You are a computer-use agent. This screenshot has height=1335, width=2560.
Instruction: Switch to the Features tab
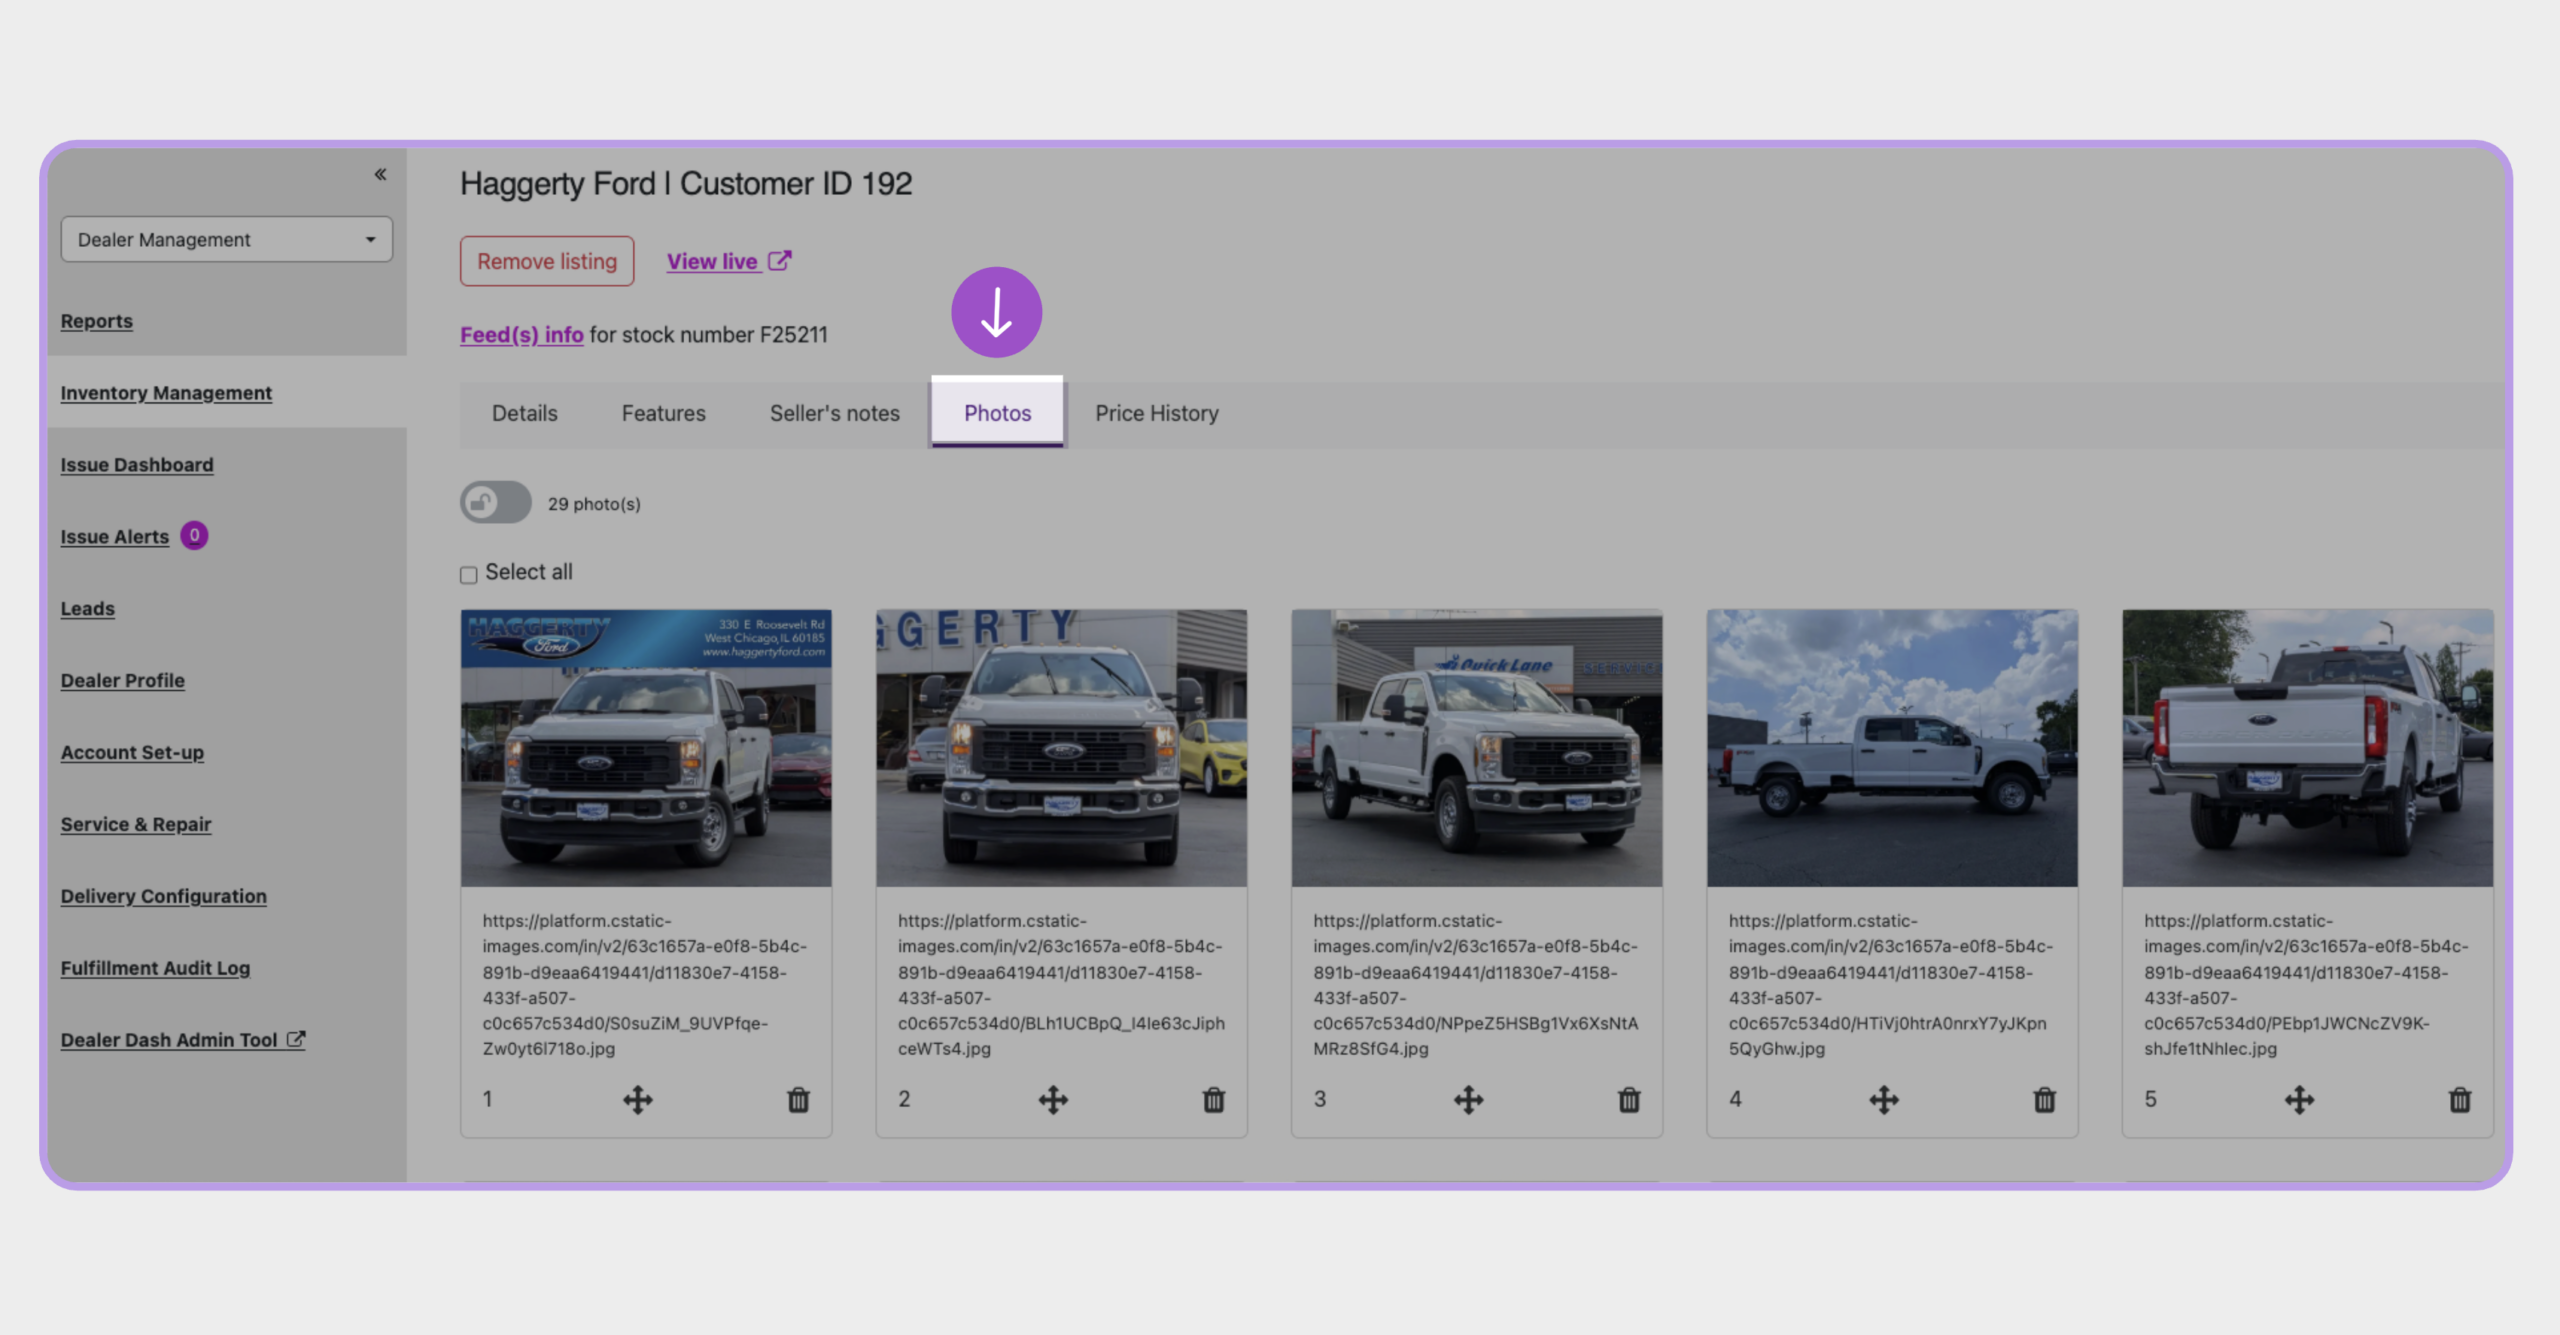pyautogui.click(x=664, y=414)
